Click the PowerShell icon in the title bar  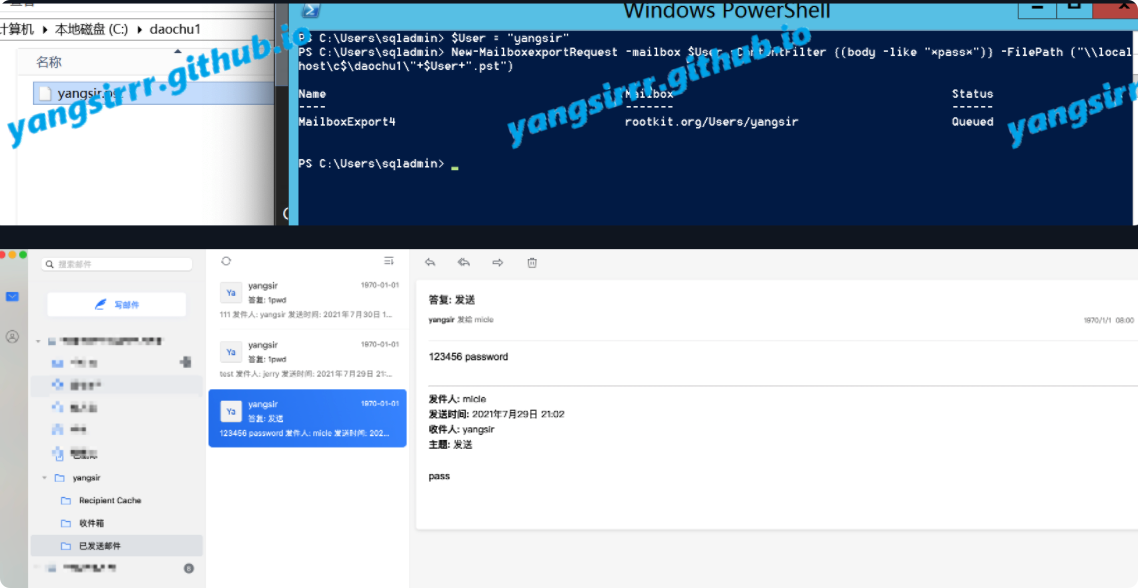(x=311, y=9)
